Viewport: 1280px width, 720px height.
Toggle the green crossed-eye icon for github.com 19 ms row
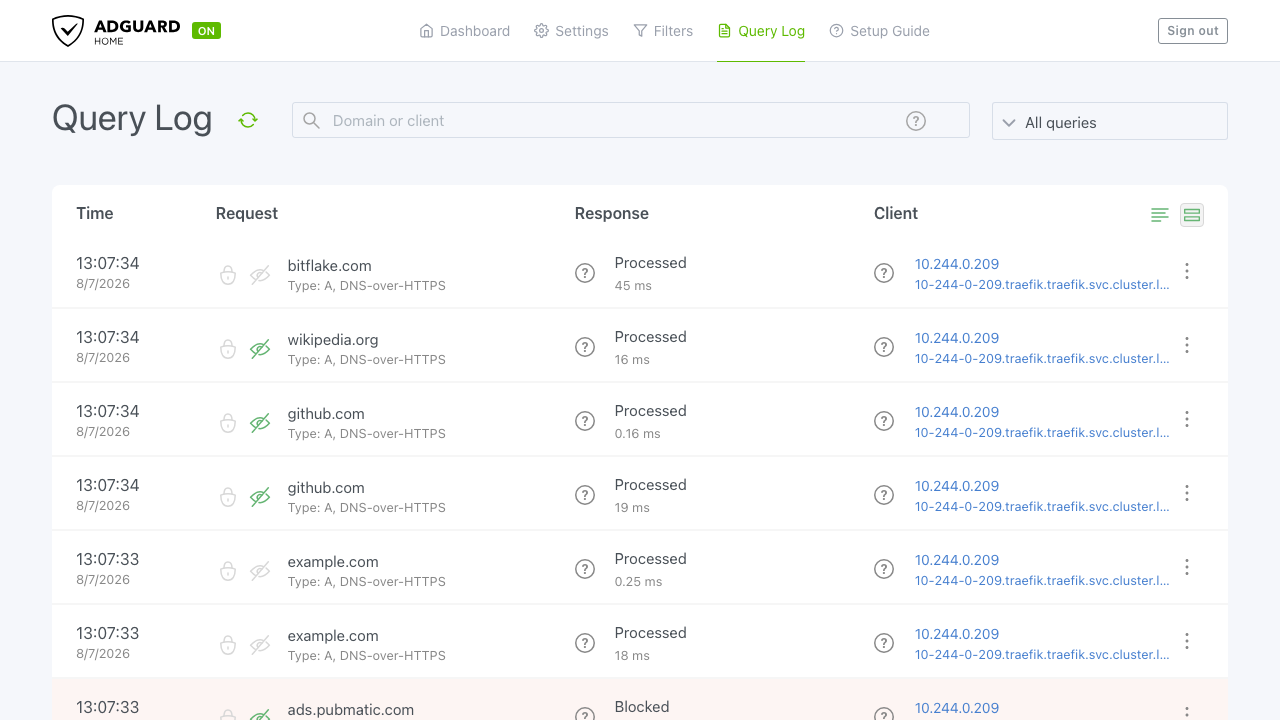pos(260,497)
